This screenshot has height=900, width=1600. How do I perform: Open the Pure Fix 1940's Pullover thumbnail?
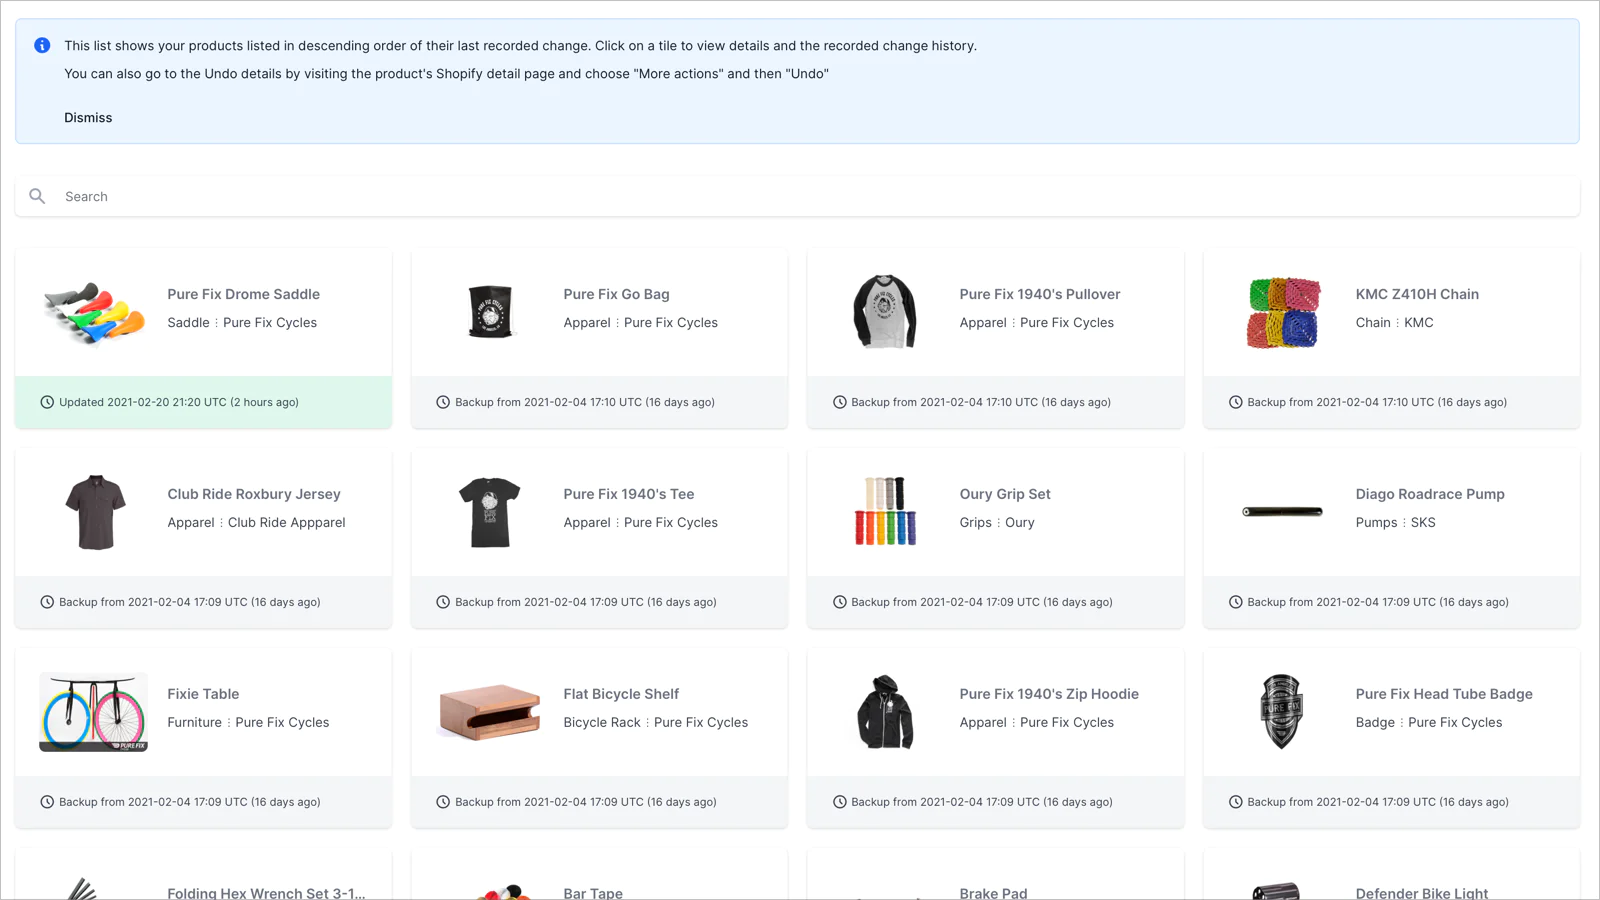885,312
